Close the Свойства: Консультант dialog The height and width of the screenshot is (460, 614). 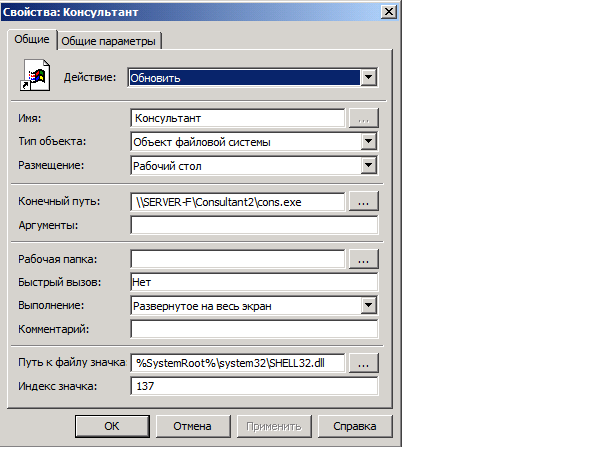[388, 12]
